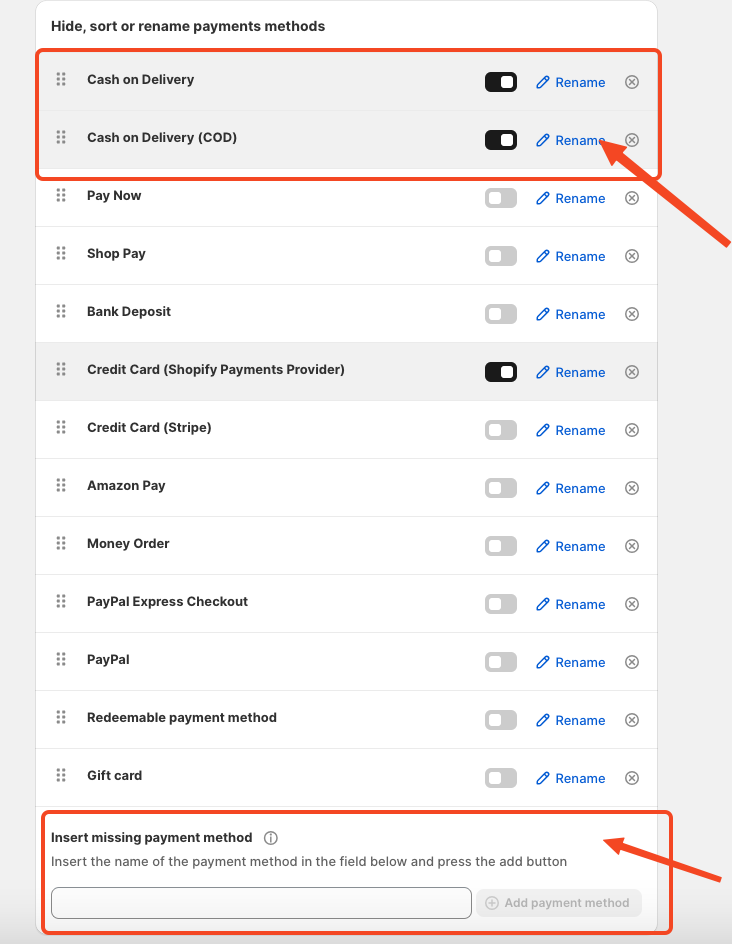
Task: Rename the Shop Pay payment method
Action: (571, 256)
